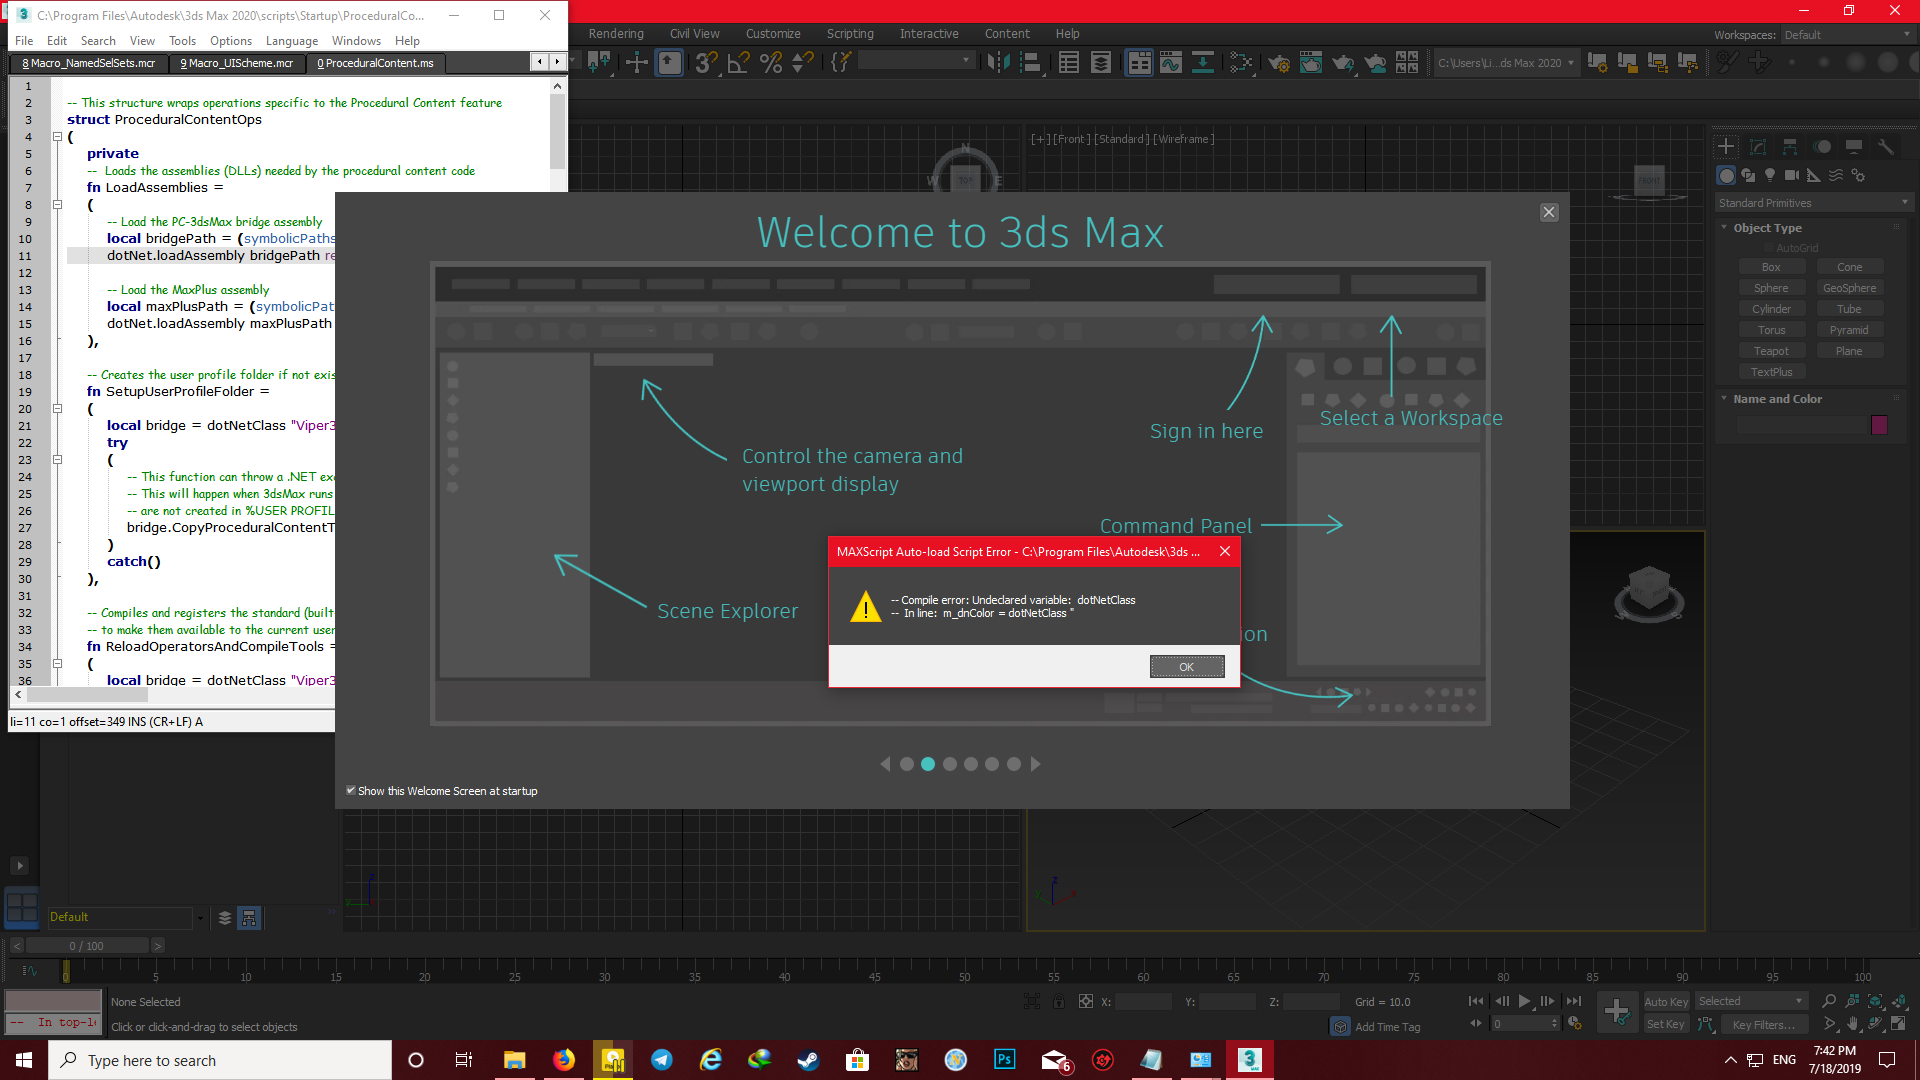Viewport: 1920px width, 1080px height.
Task: Open the Time Configuration dialog
Action: coord(1575,1024)
